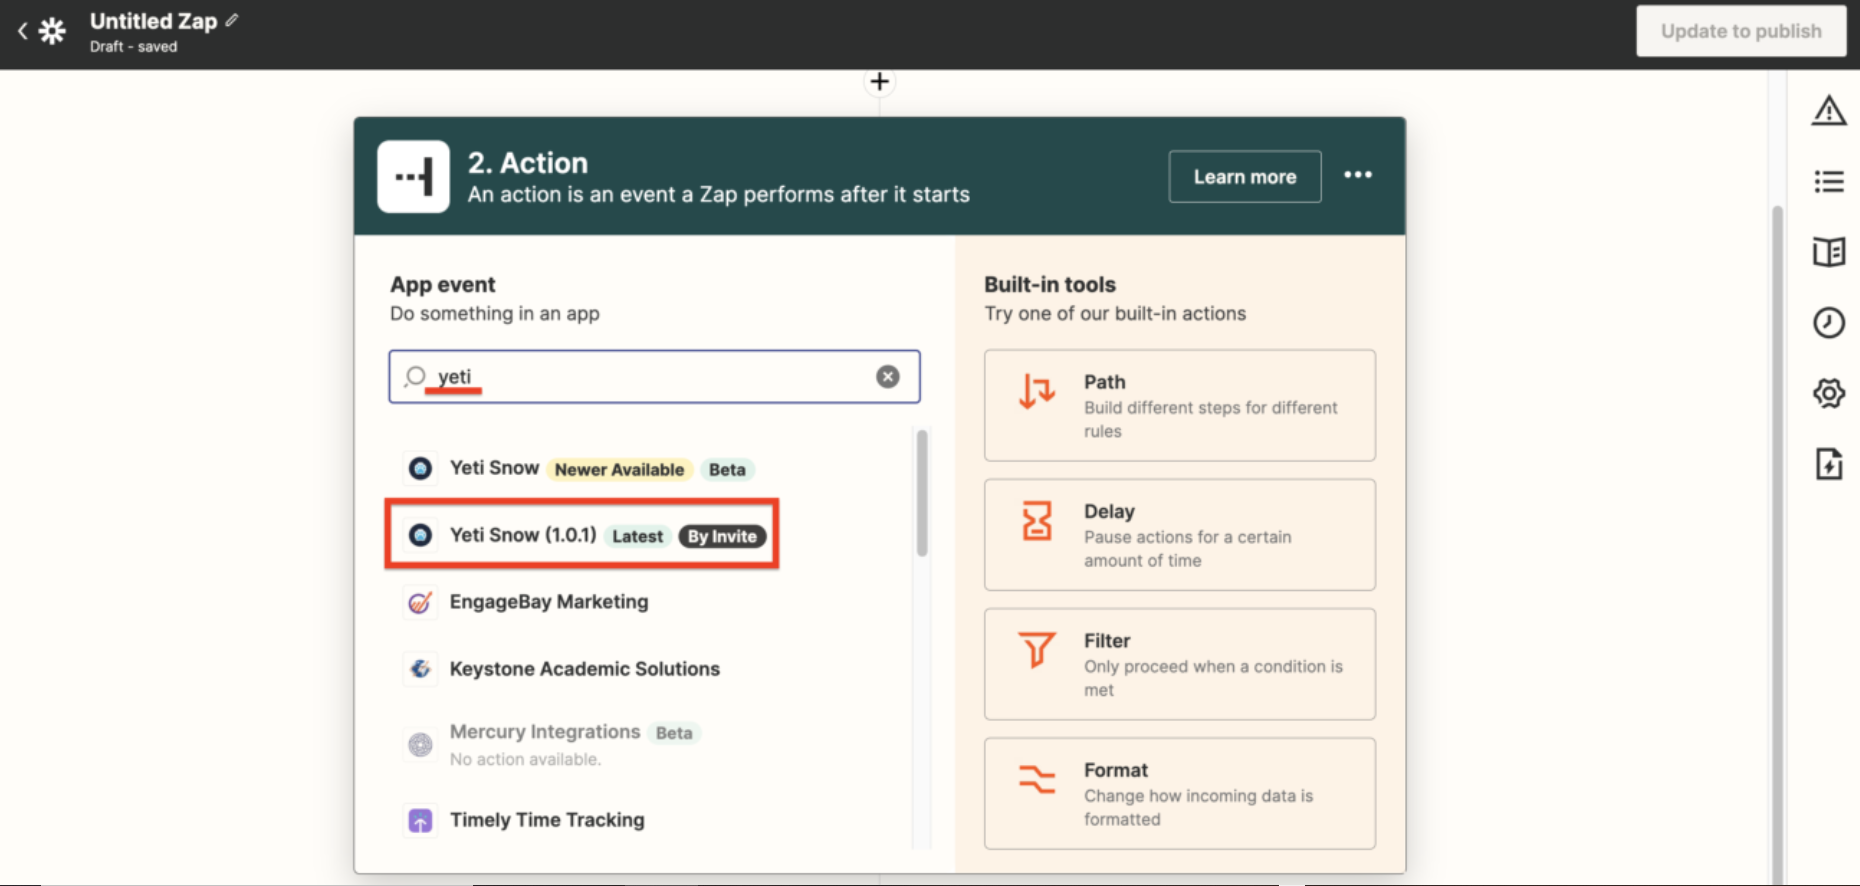Add a step with the plus button
1860x886 pixels.
tap(879, 82)
